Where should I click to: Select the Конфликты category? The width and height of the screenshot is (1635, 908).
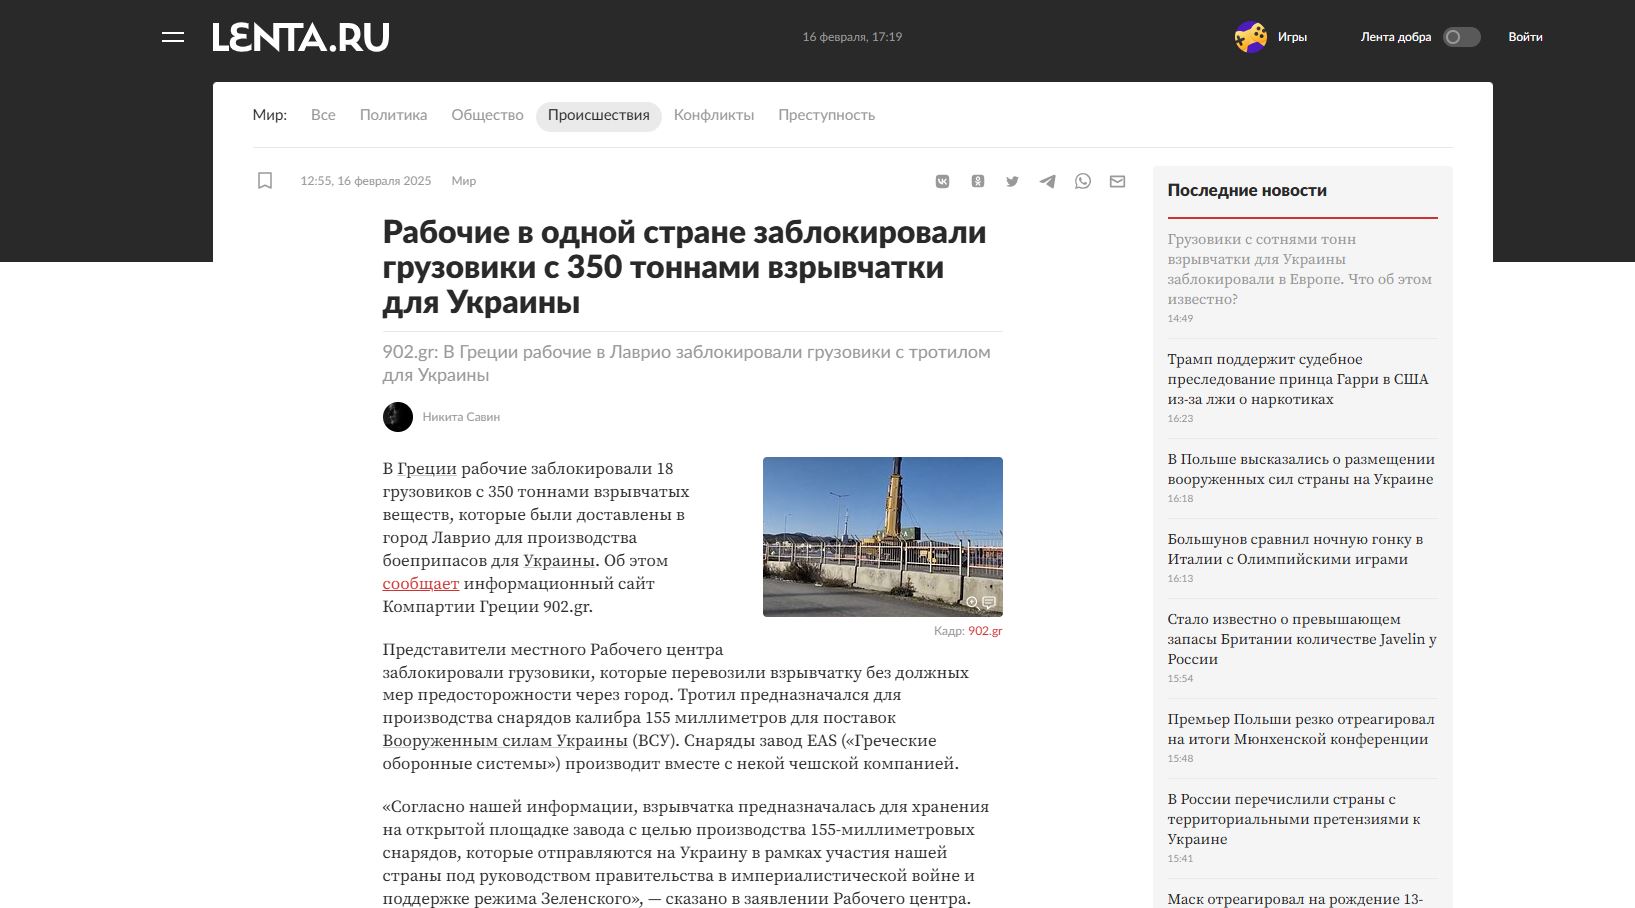(x=713, y=115)
